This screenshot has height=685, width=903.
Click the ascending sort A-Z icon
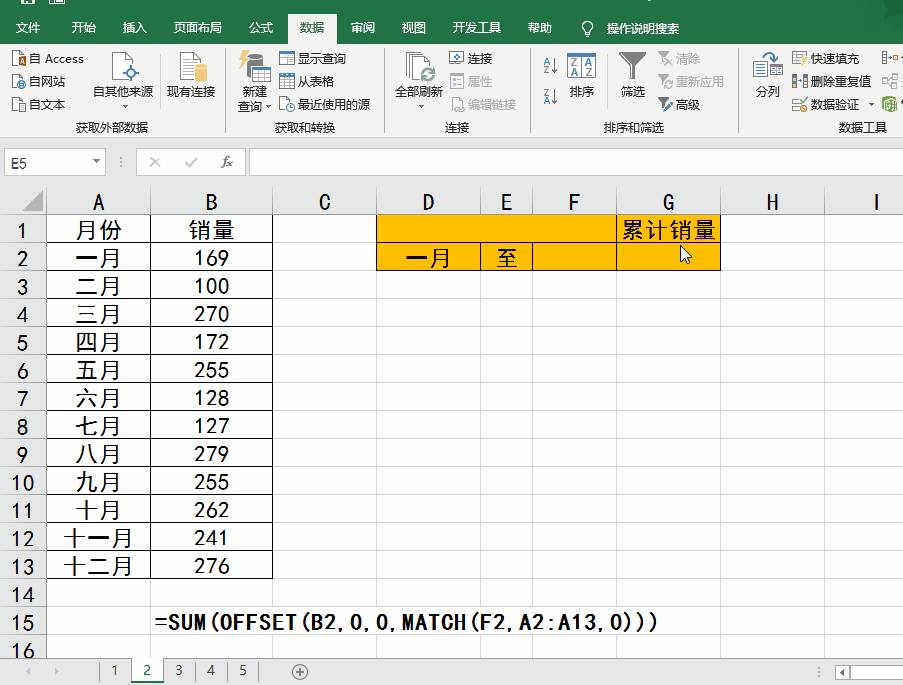pos(548,62)
